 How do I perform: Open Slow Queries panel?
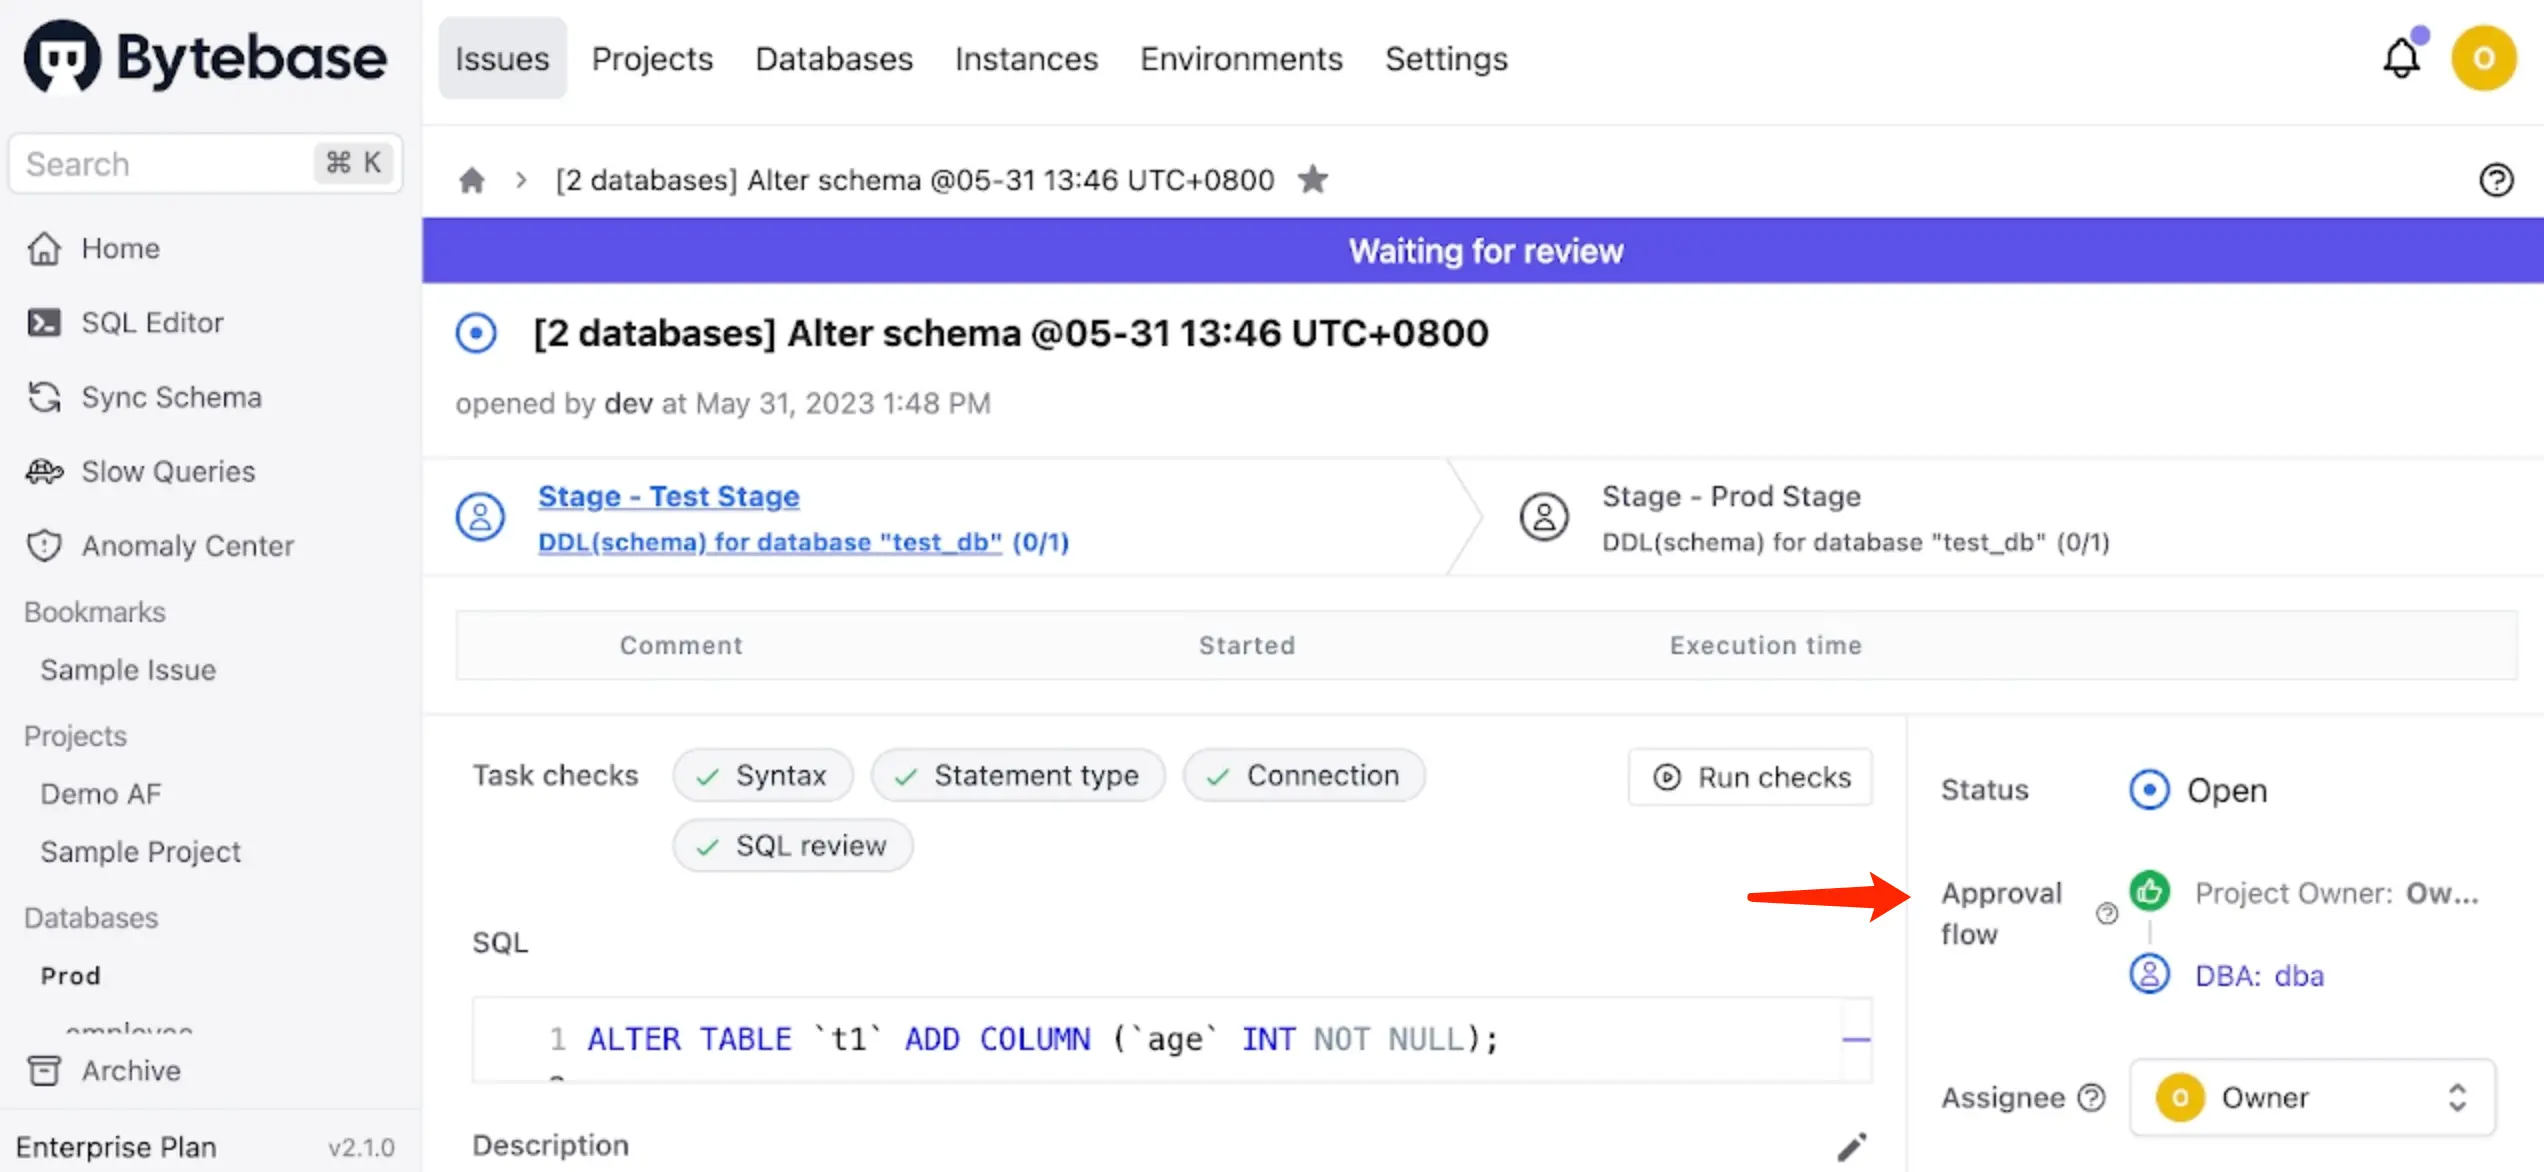tap(167, 471)
